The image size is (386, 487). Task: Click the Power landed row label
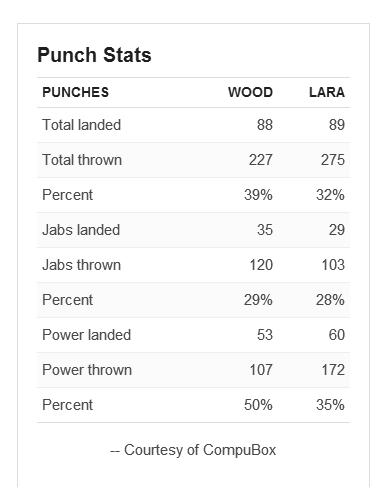tap(87, 335)
